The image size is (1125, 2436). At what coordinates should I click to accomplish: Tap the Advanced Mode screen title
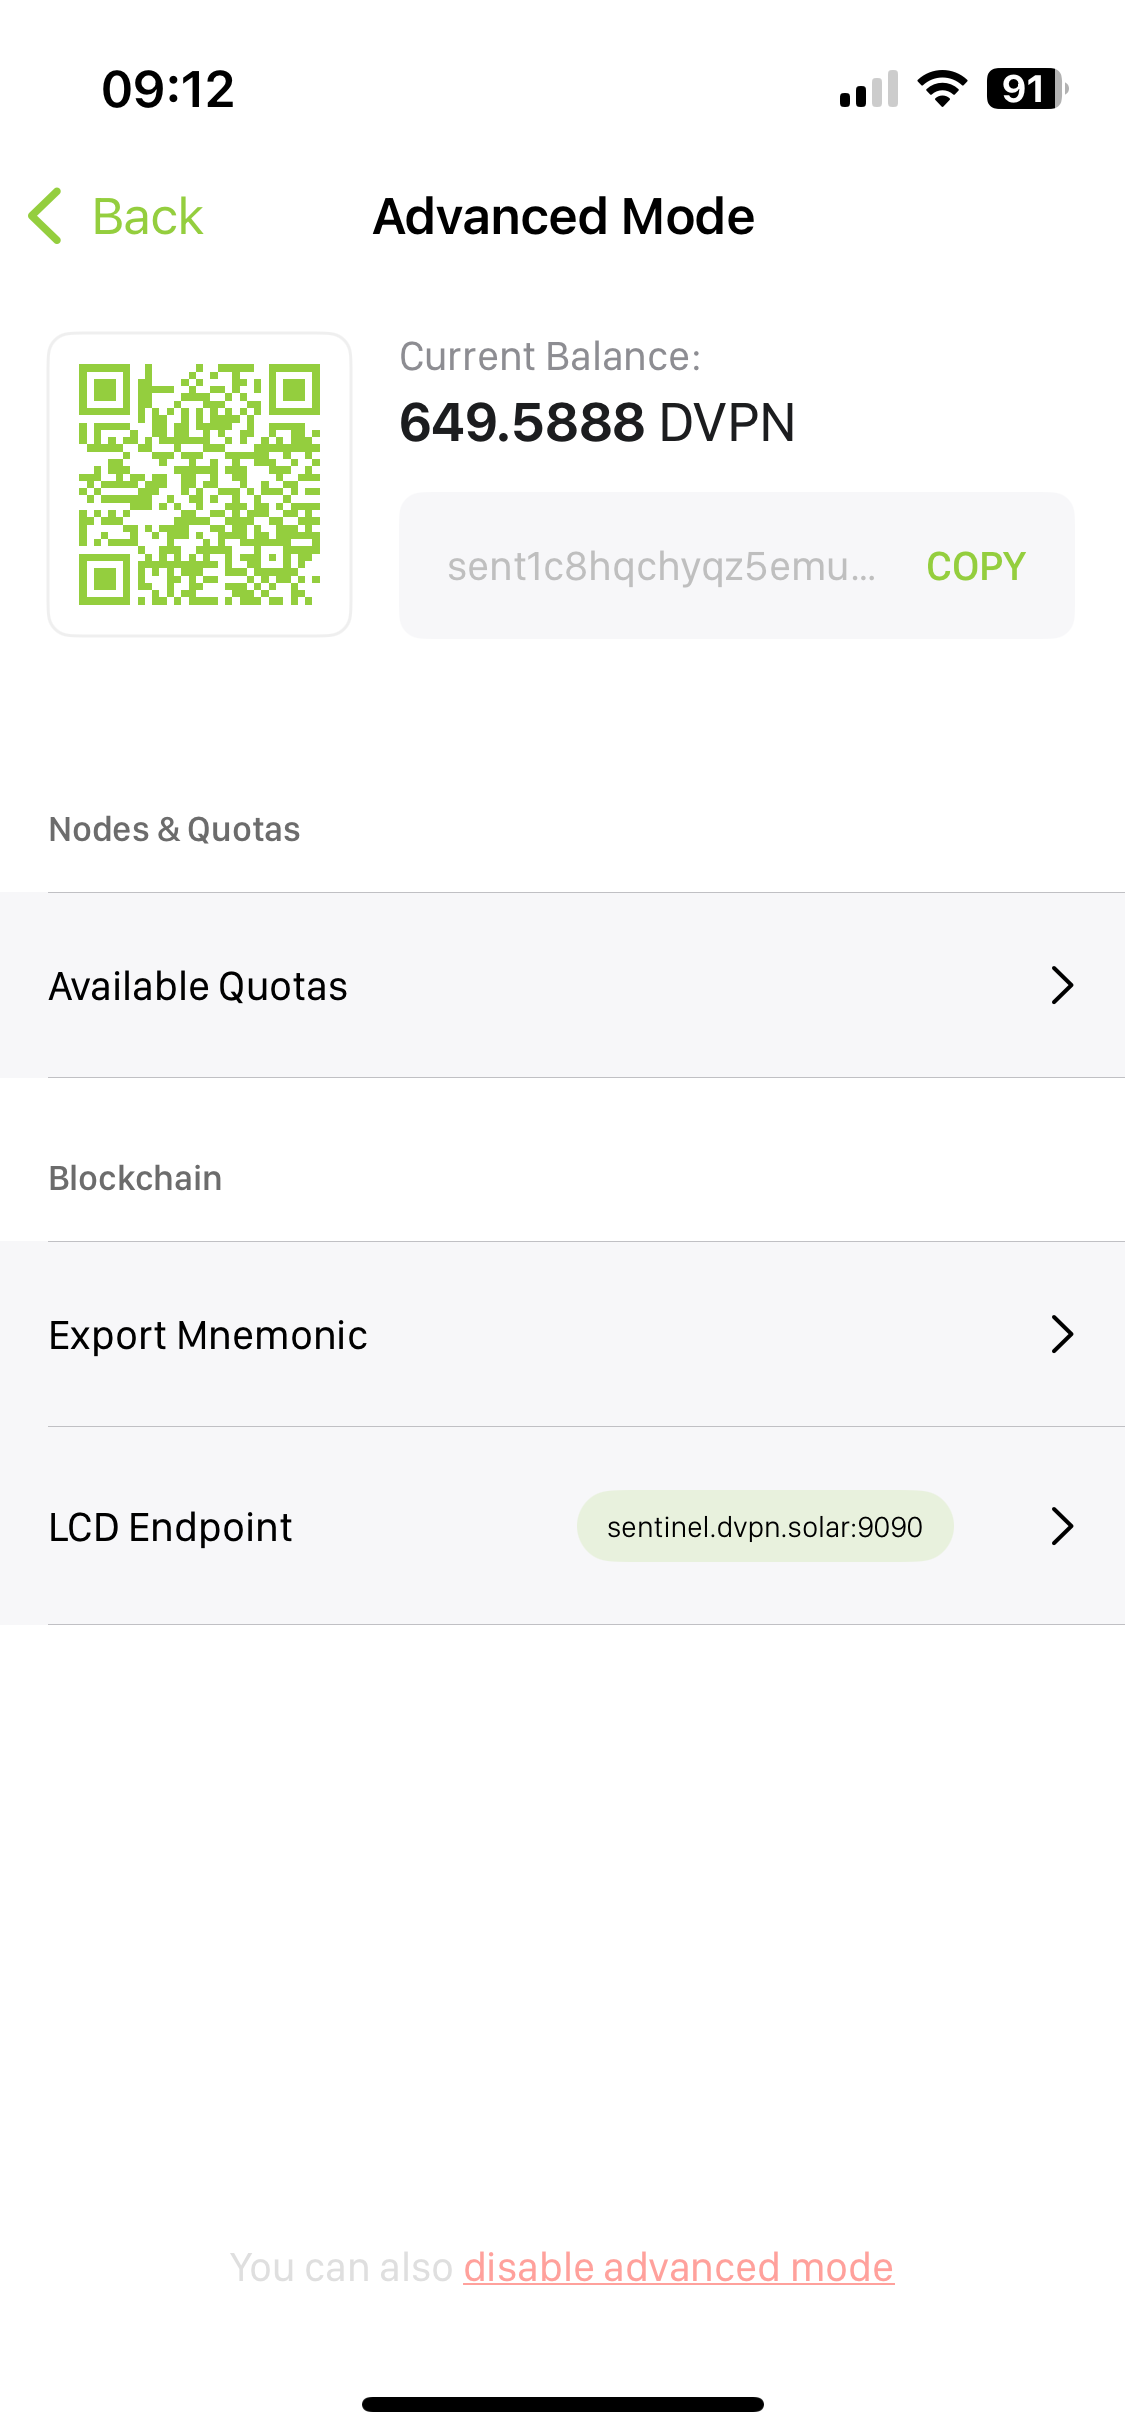tap(563, 217)
